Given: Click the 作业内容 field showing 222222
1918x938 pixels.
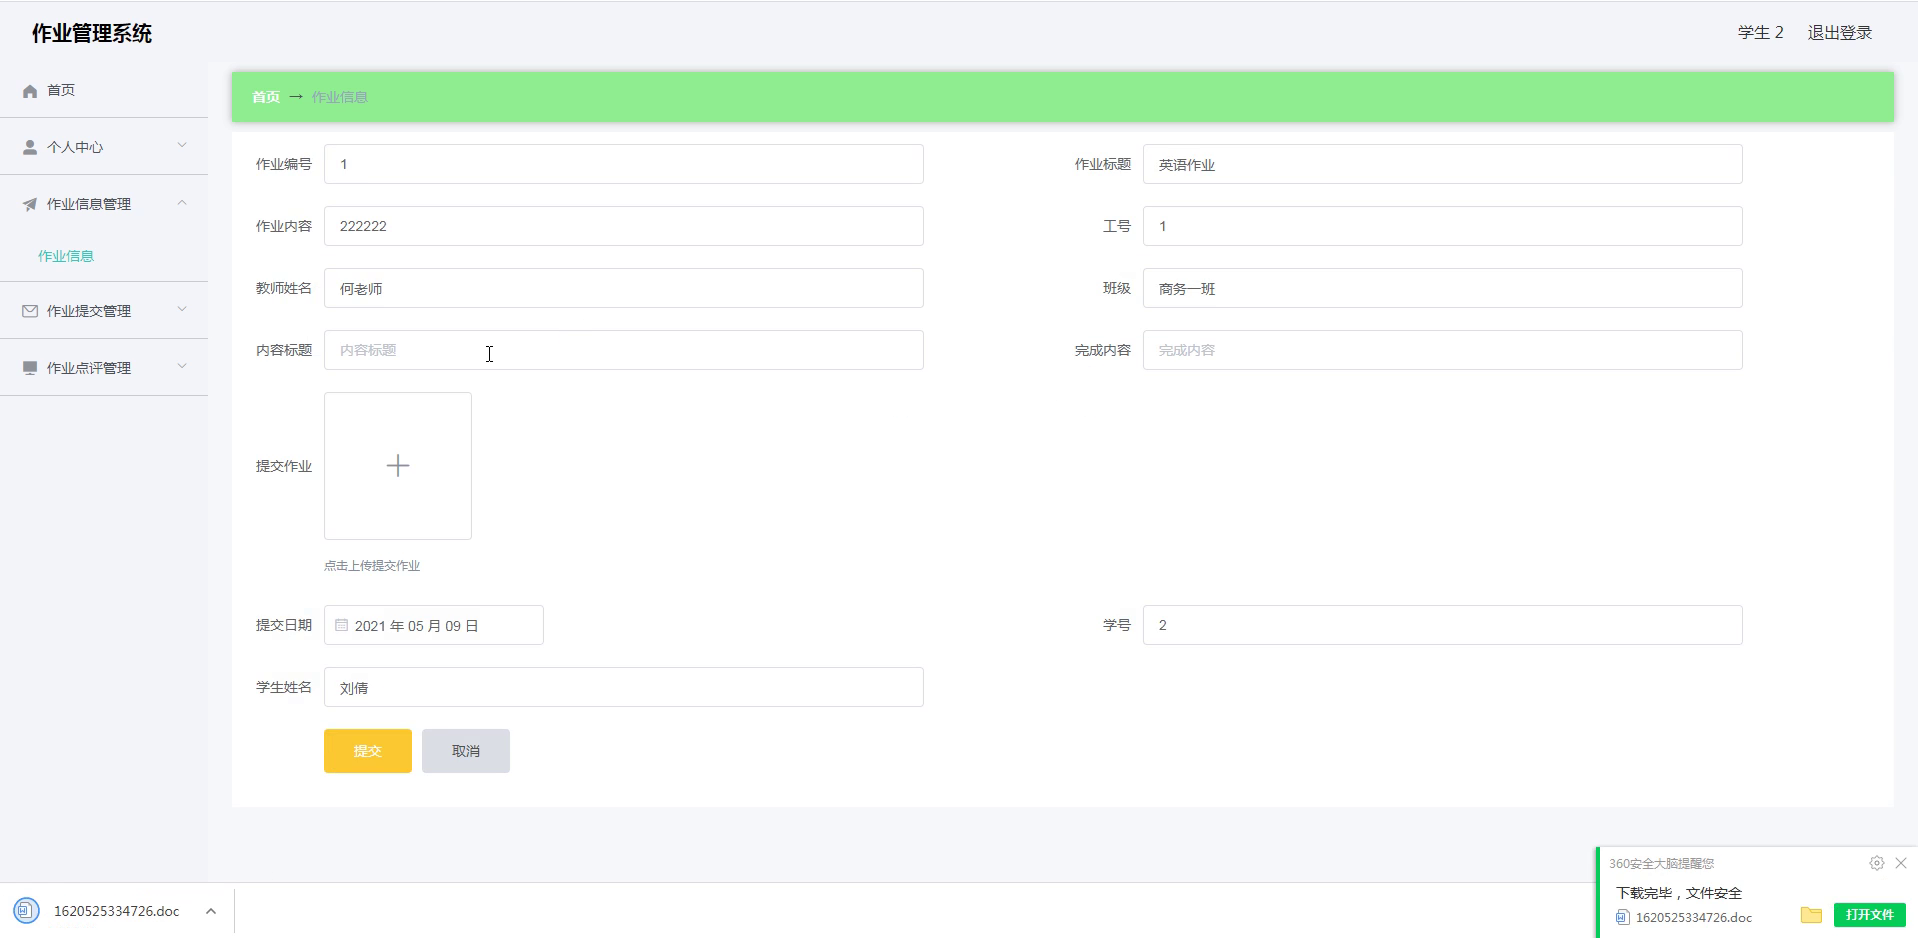Looking at the screenshot, I should click(624, 226).
